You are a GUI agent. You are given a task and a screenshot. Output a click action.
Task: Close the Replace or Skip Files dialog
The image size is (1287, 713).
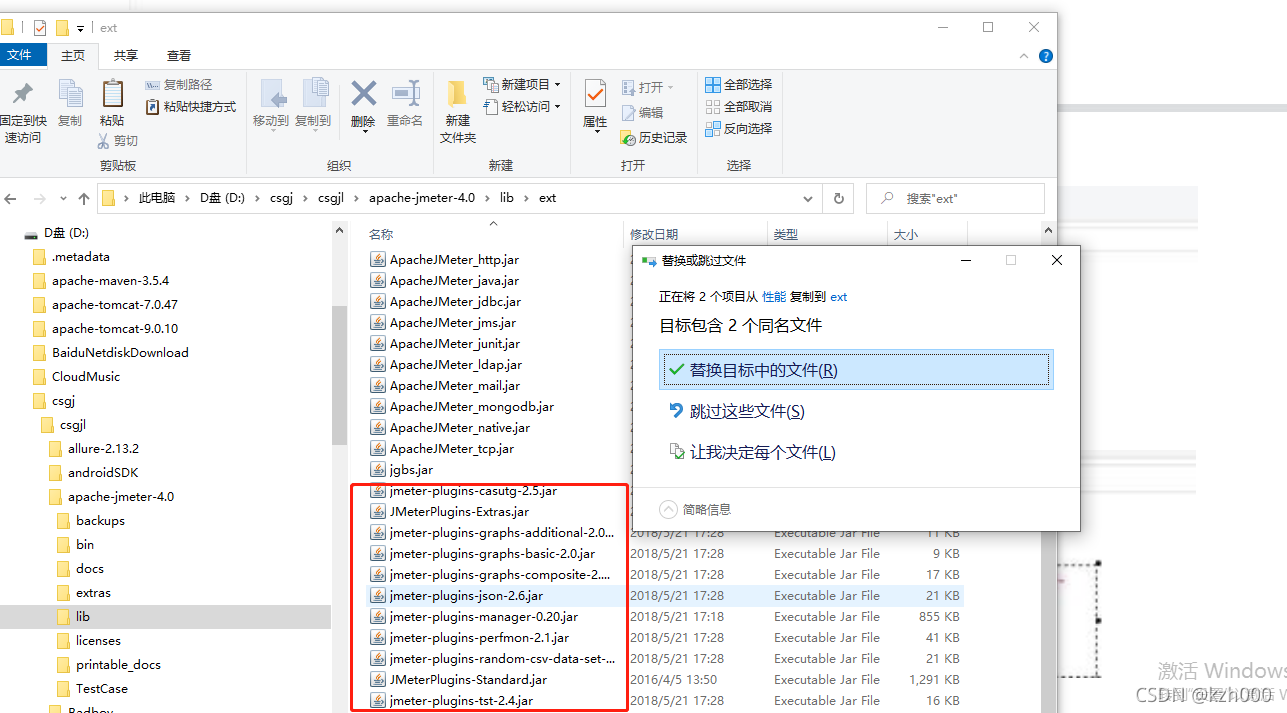[1057, 260]
